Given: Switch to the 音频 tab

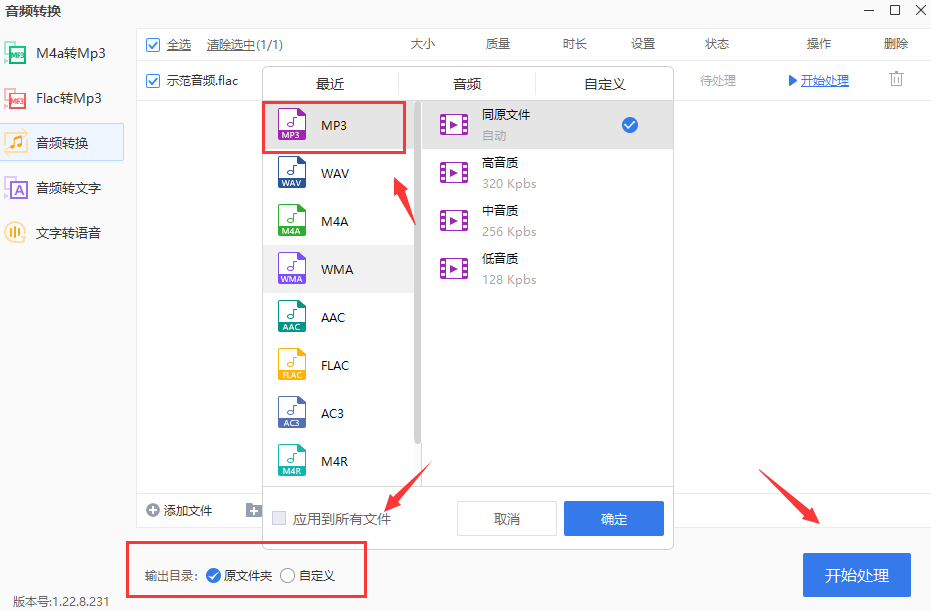Looking at the screenshot, I should point(466,84).
